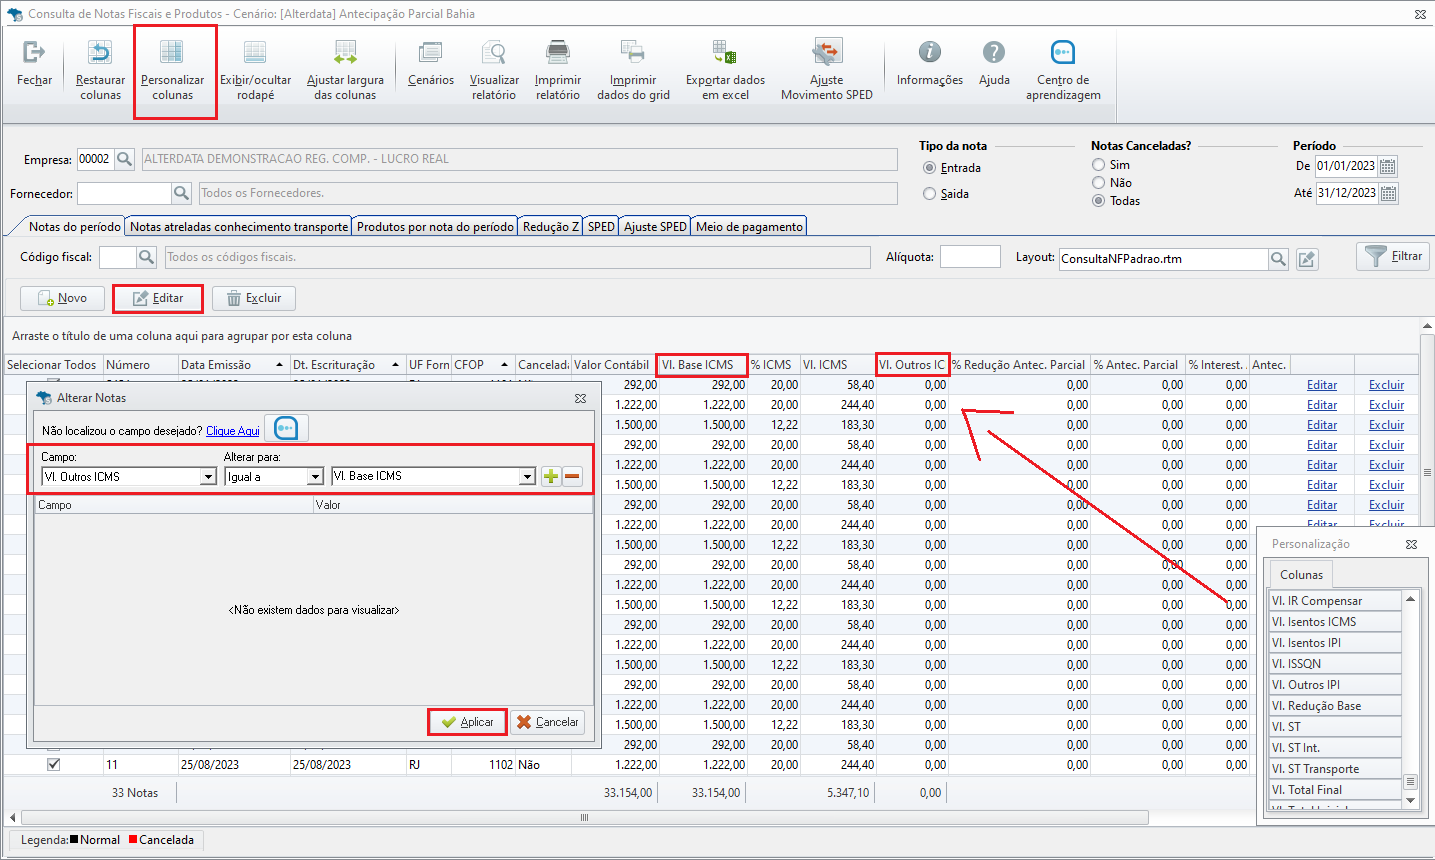This screenshot has width=1435, height=860.
Task: Click Visualizar relatório icon
Action: point(494,70)
